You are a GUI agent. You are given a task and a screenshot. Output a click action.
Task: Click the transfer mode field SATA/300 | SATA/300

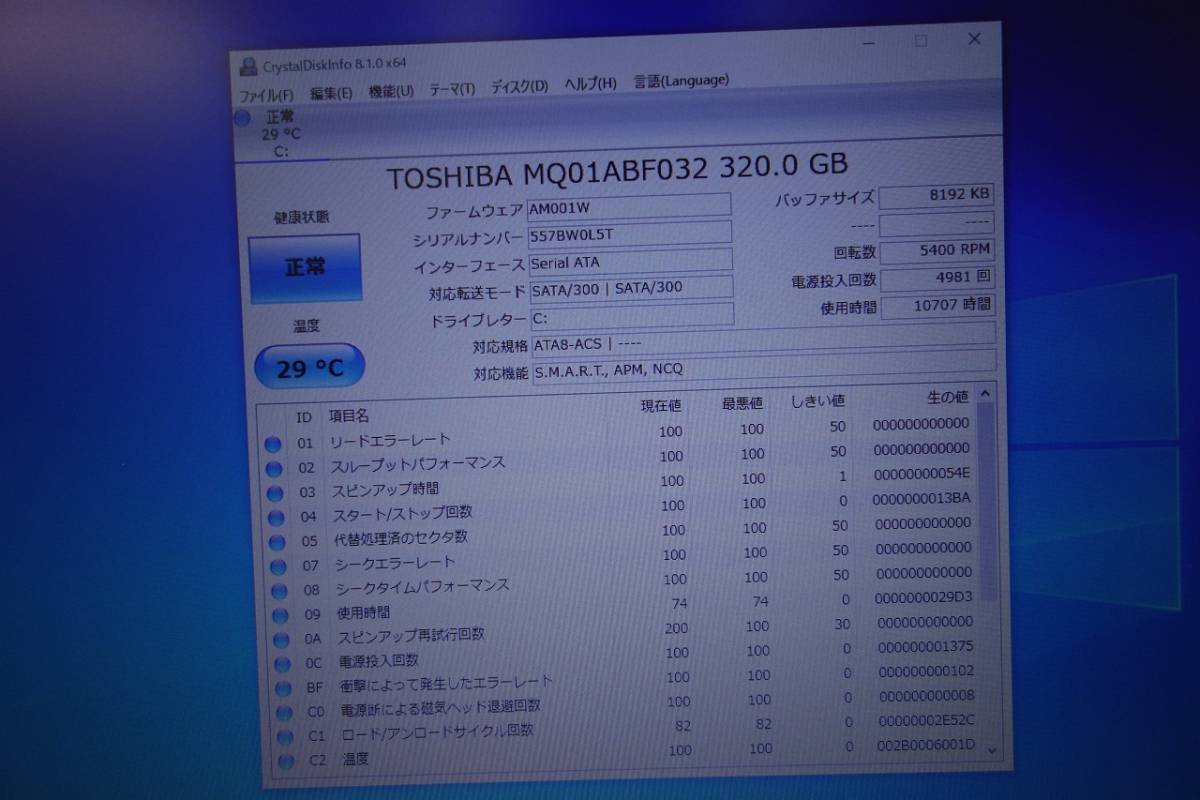point(630,289)
